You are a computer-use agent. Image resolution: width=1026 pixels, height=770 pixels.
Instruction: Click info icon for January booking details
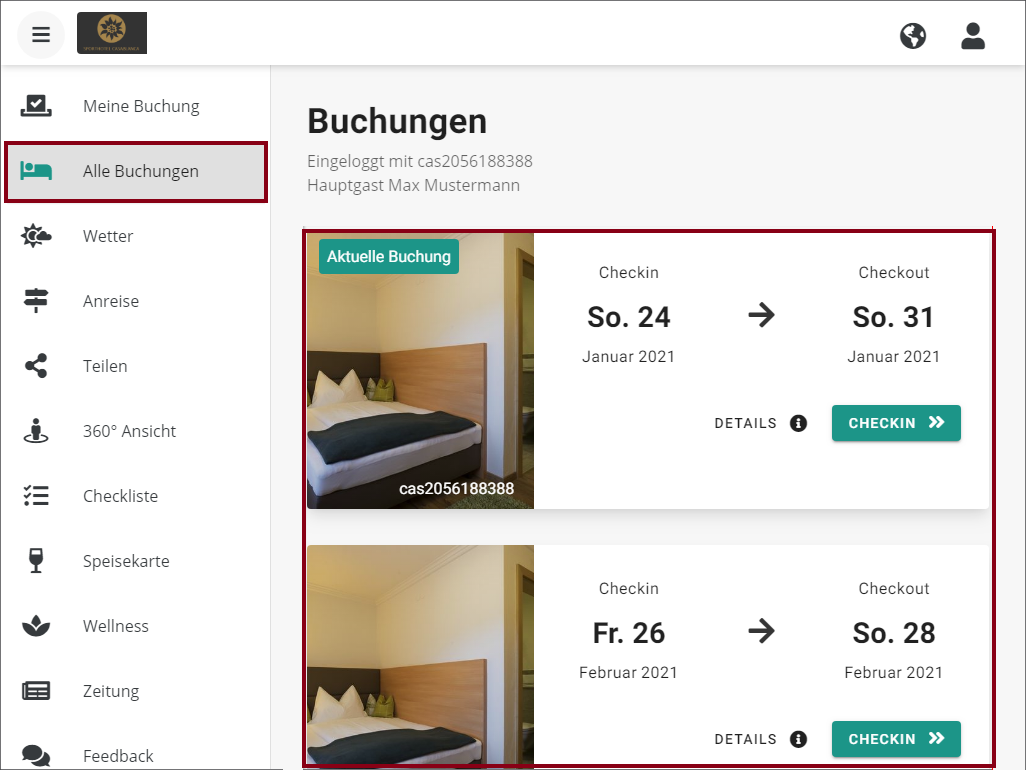(798, 423)
